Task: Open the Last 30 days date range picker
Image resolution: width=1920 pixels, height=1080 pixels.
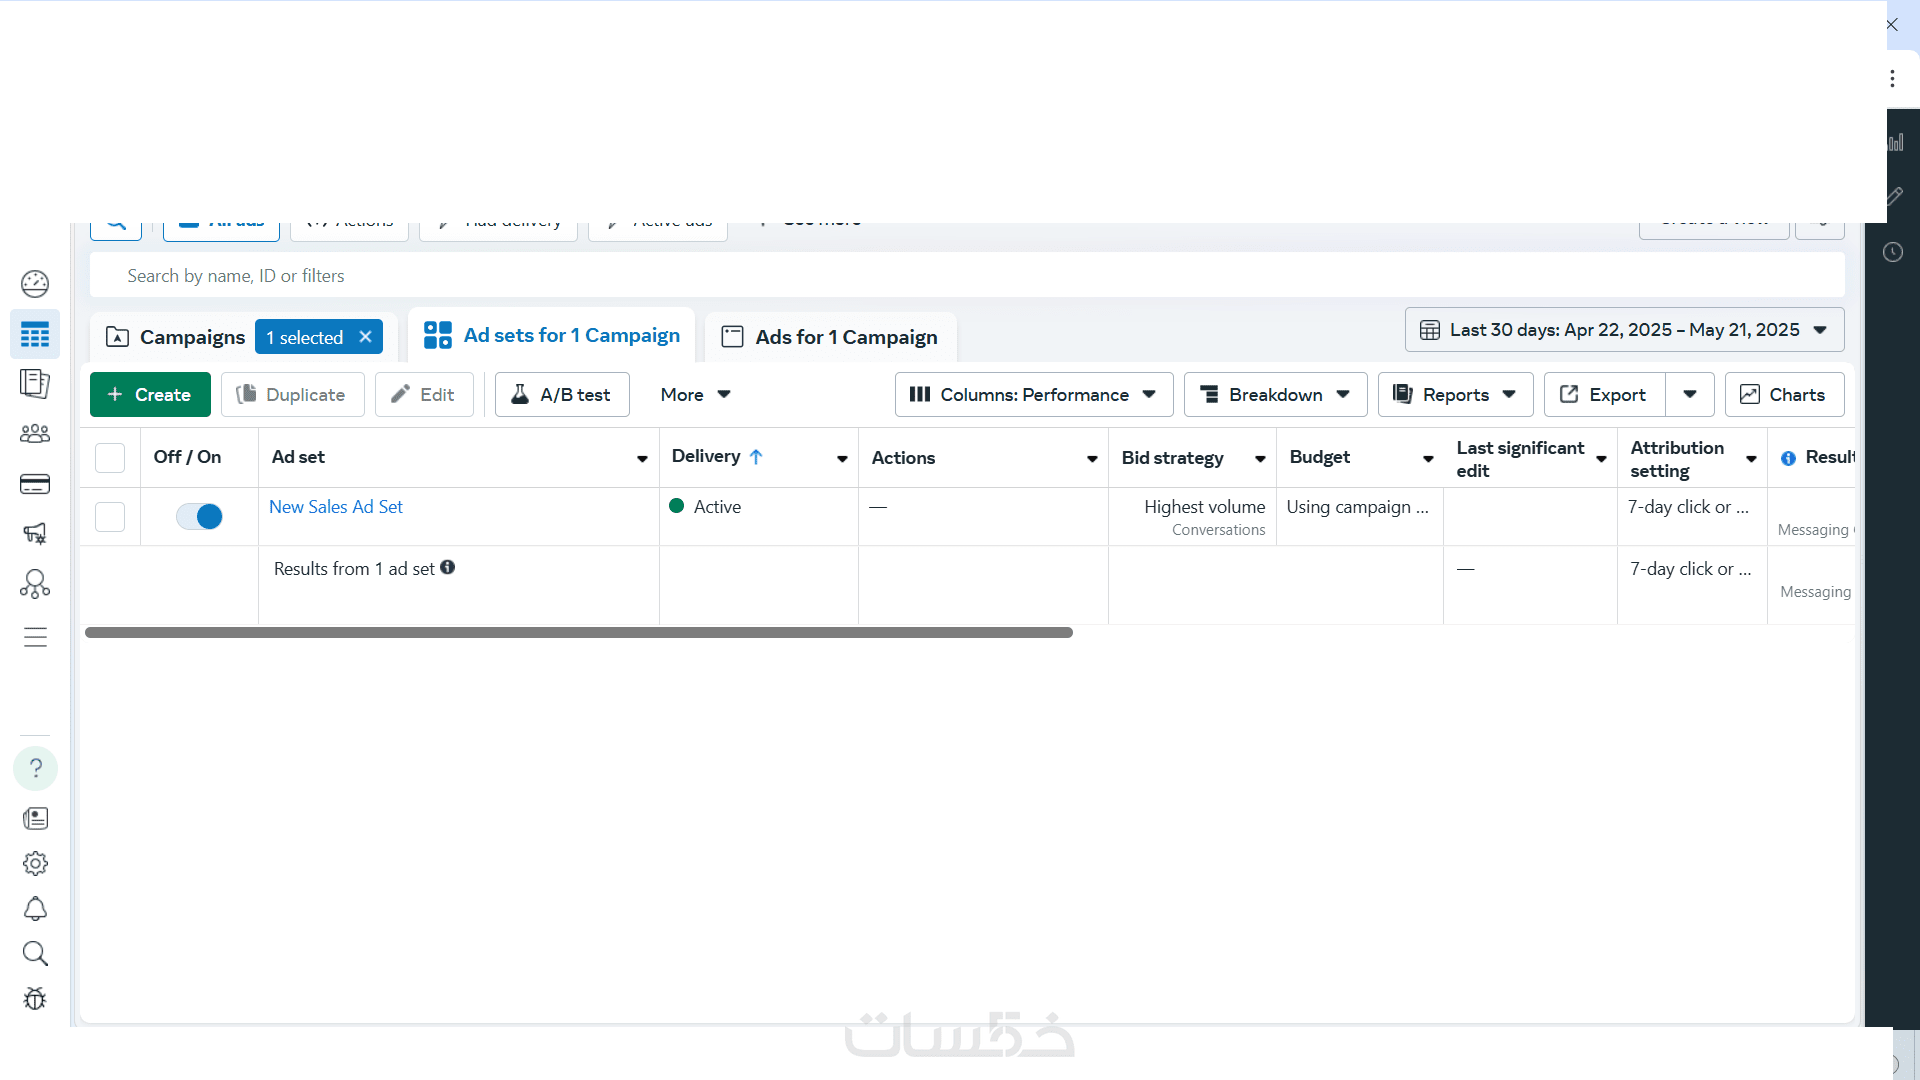Action: 1624,330
